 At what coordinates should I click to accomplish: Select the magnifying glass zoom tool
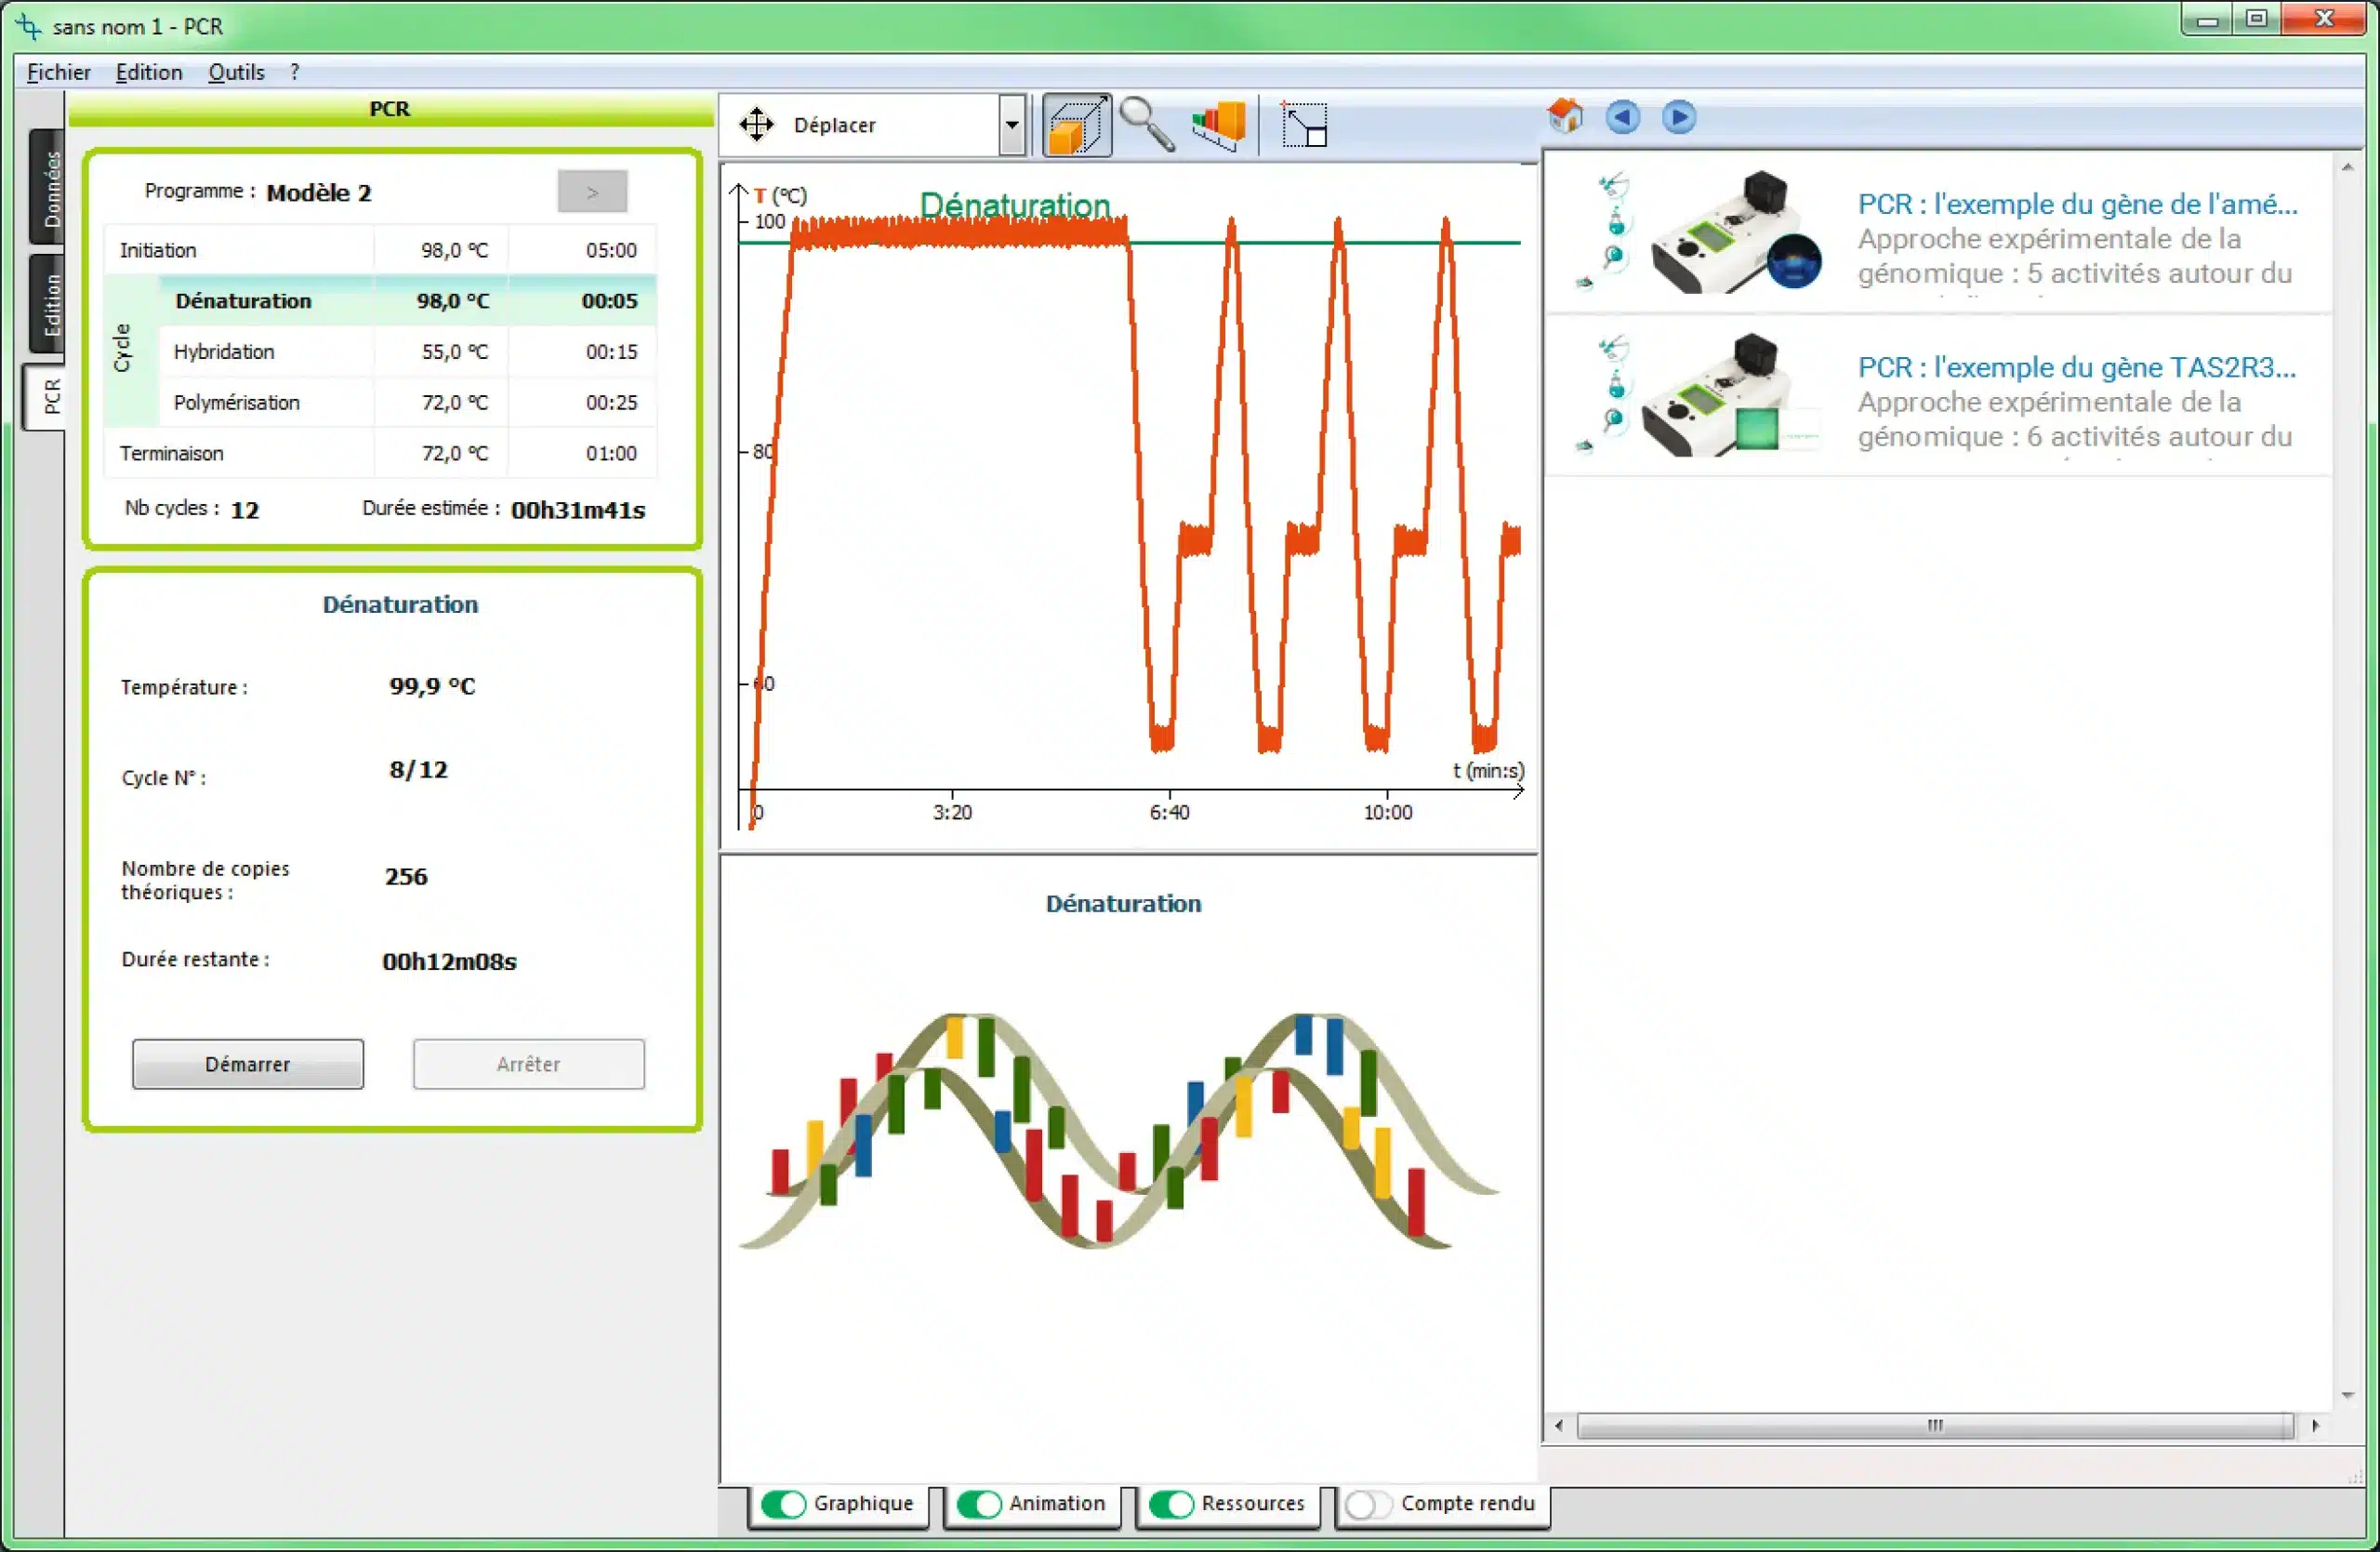coord(1146,125)
